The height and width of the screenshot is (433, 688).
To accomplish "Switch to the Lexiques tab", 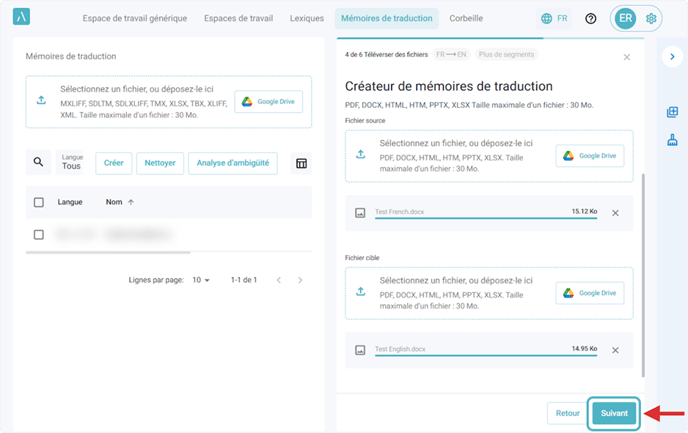I will tap(306, 18).
